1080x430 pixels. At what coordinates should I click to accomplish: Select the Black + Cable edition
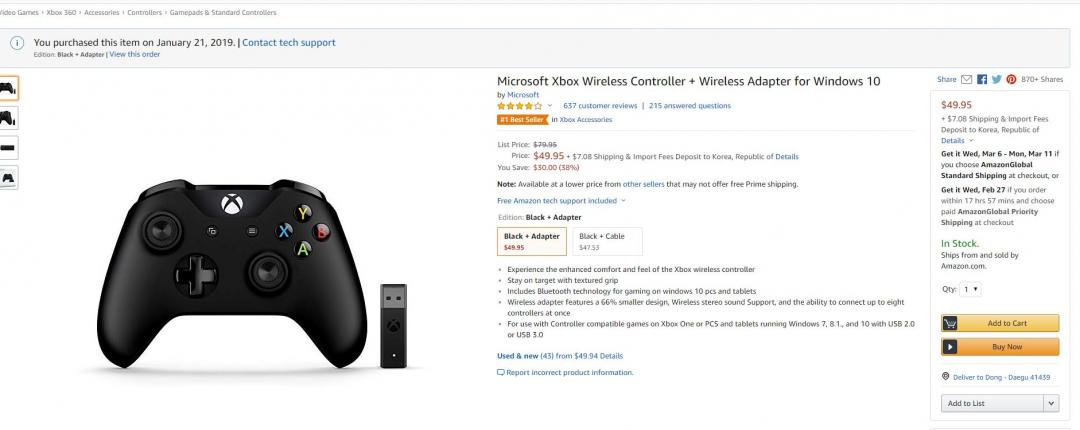[607, 241]
